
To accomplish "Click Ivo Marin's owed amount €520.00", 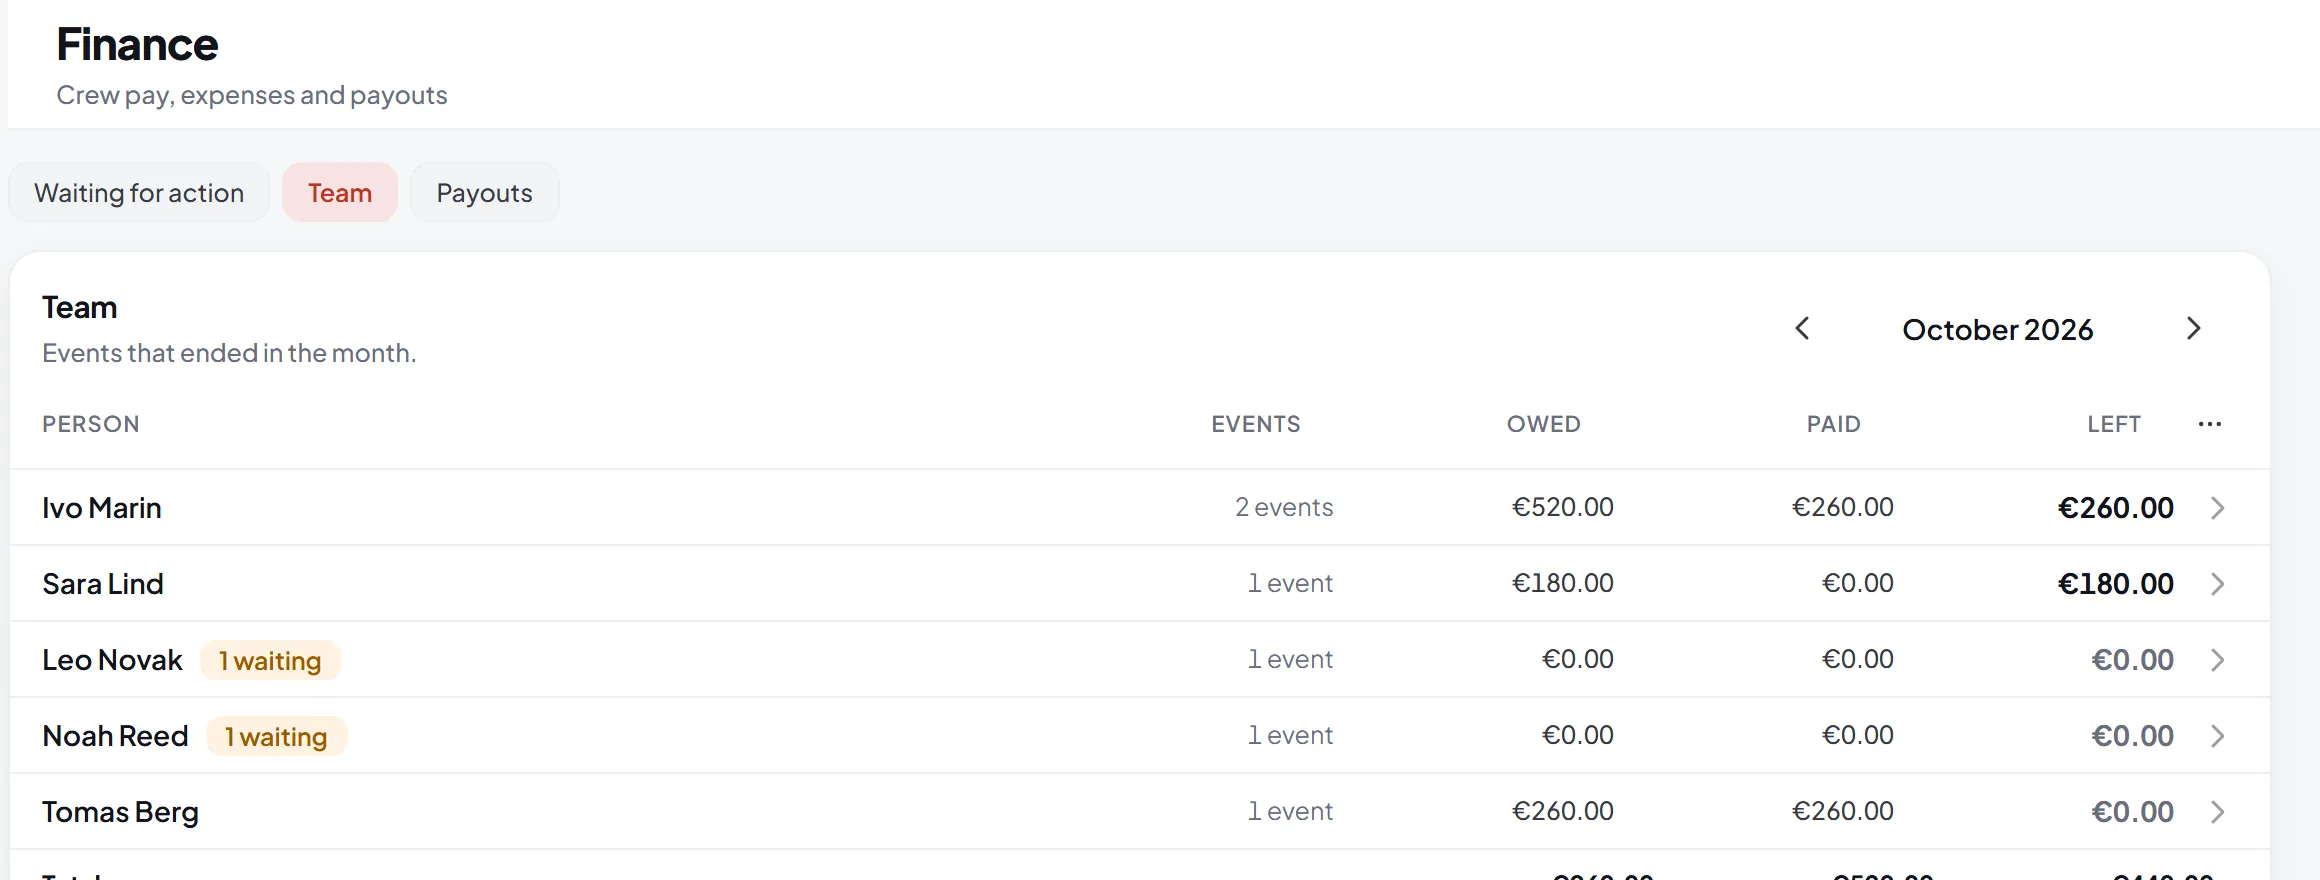I will (1563, 507).
